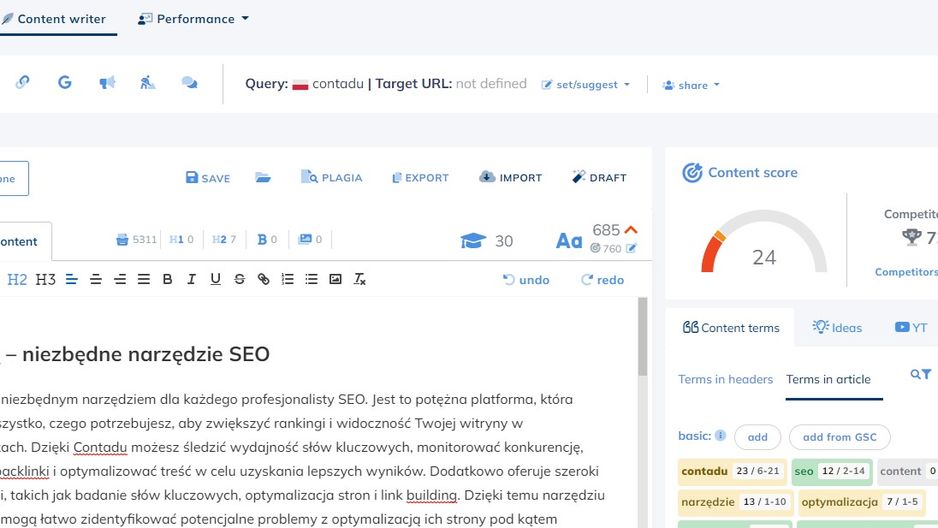Clear formatting with the Tx icon
The width and height of the screenshot is (938, 528).
point(359,279)
